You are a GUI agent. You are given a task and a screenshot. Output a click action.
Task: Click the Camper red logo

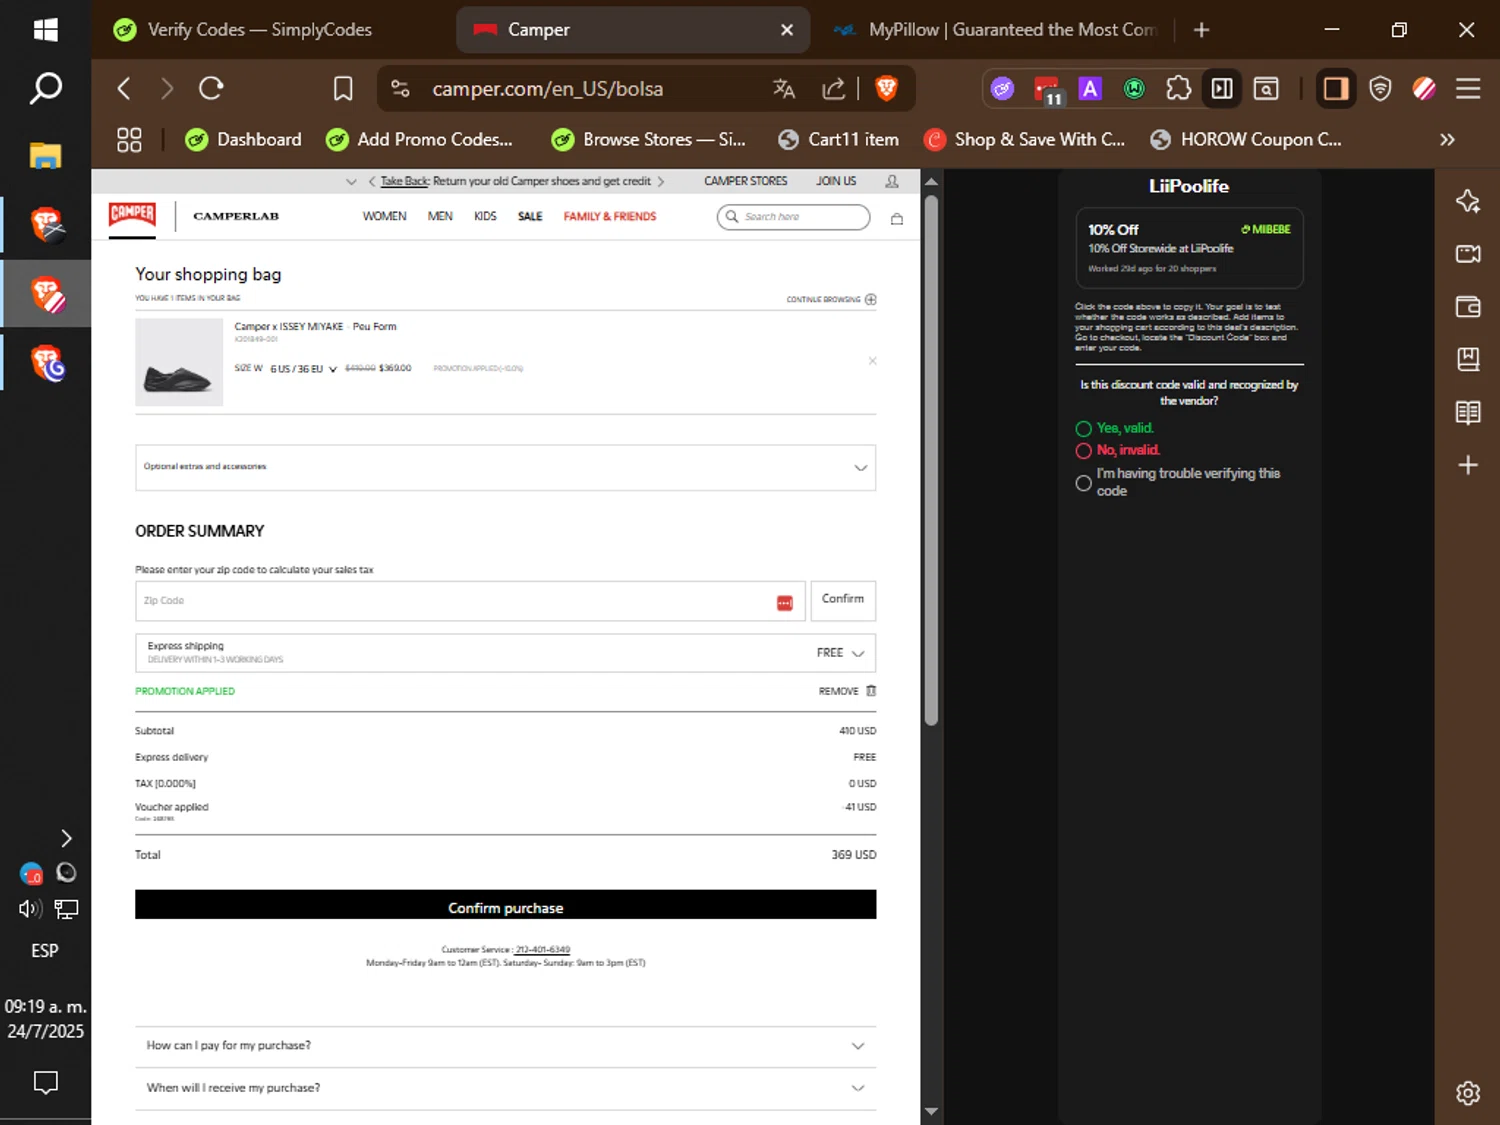[x=132, y=216]
